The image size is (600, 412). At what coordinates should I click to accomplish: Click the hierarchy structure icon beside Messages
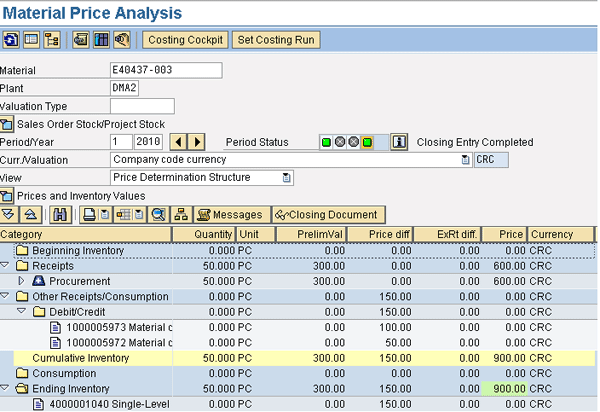tap(181, 215)
